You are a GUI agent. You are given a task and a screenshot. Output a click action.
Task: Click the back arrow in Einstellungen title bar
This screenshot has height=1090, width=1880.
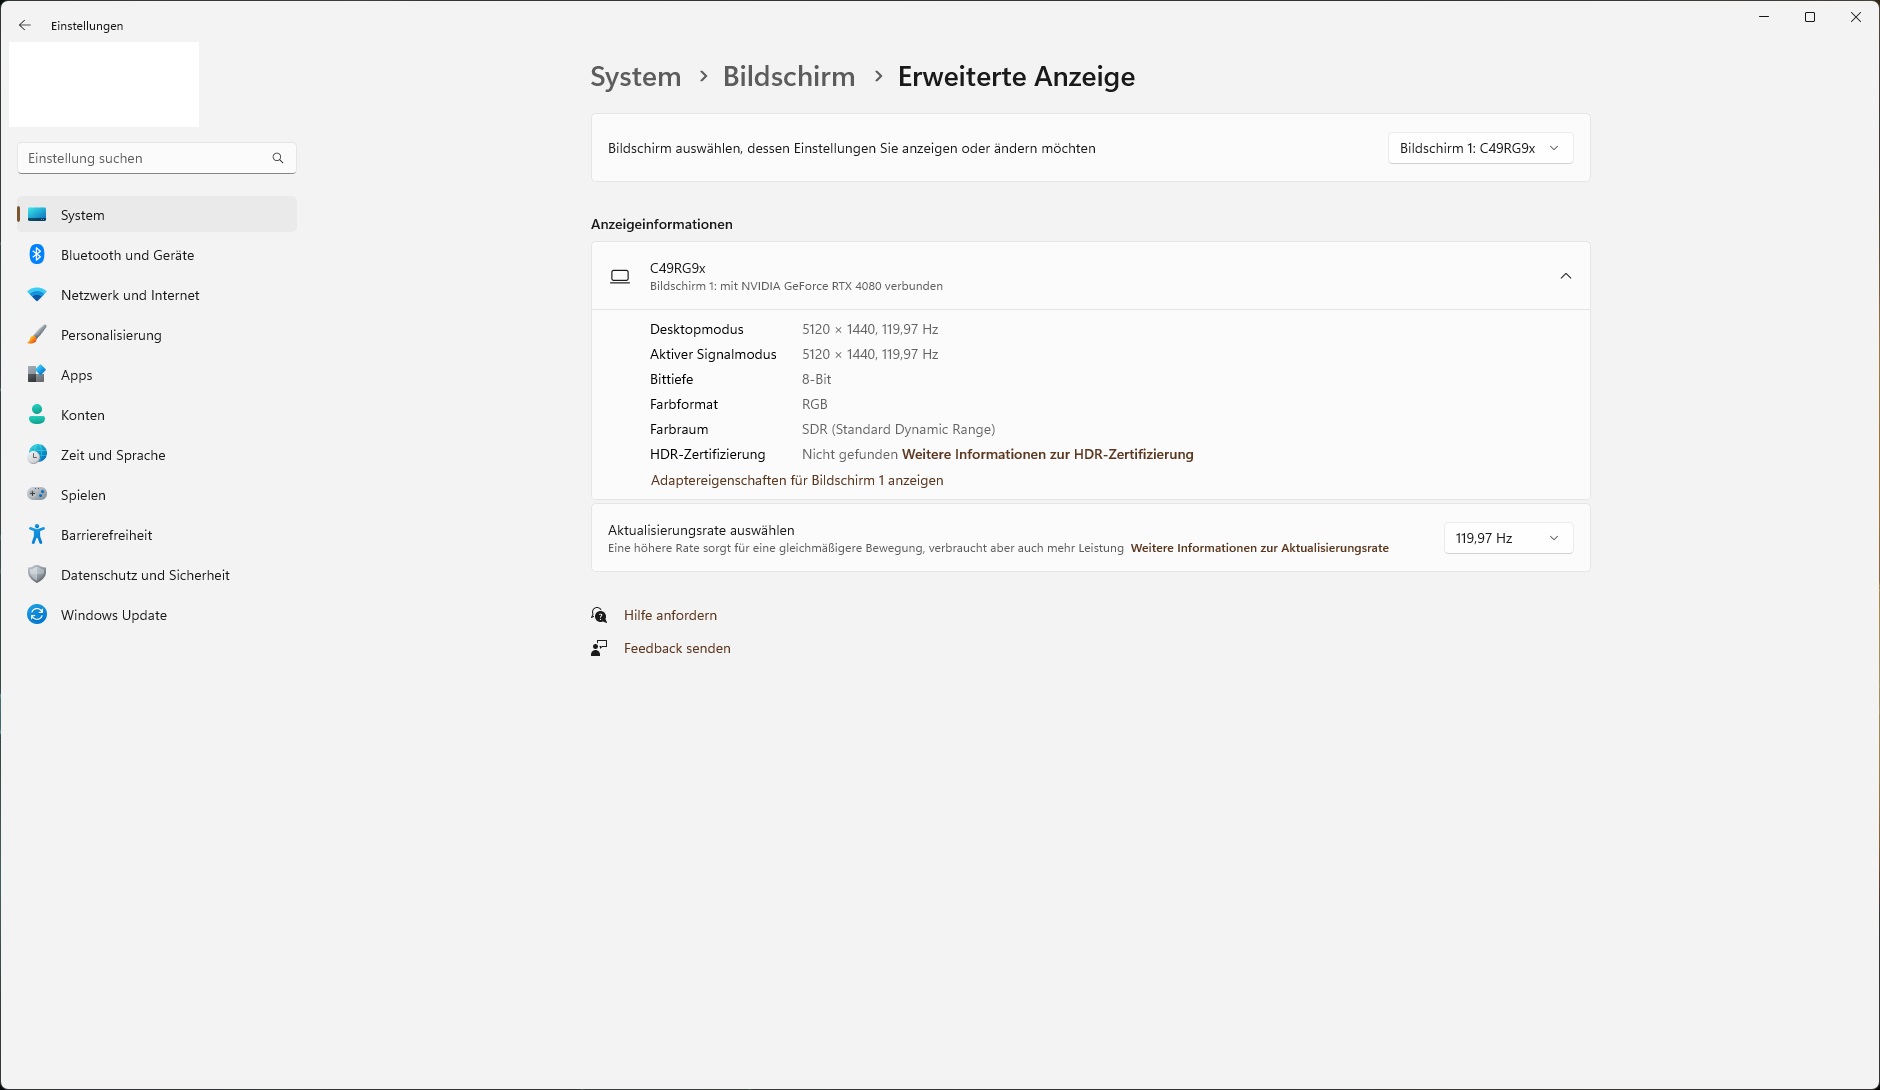[x=25, y=26]
